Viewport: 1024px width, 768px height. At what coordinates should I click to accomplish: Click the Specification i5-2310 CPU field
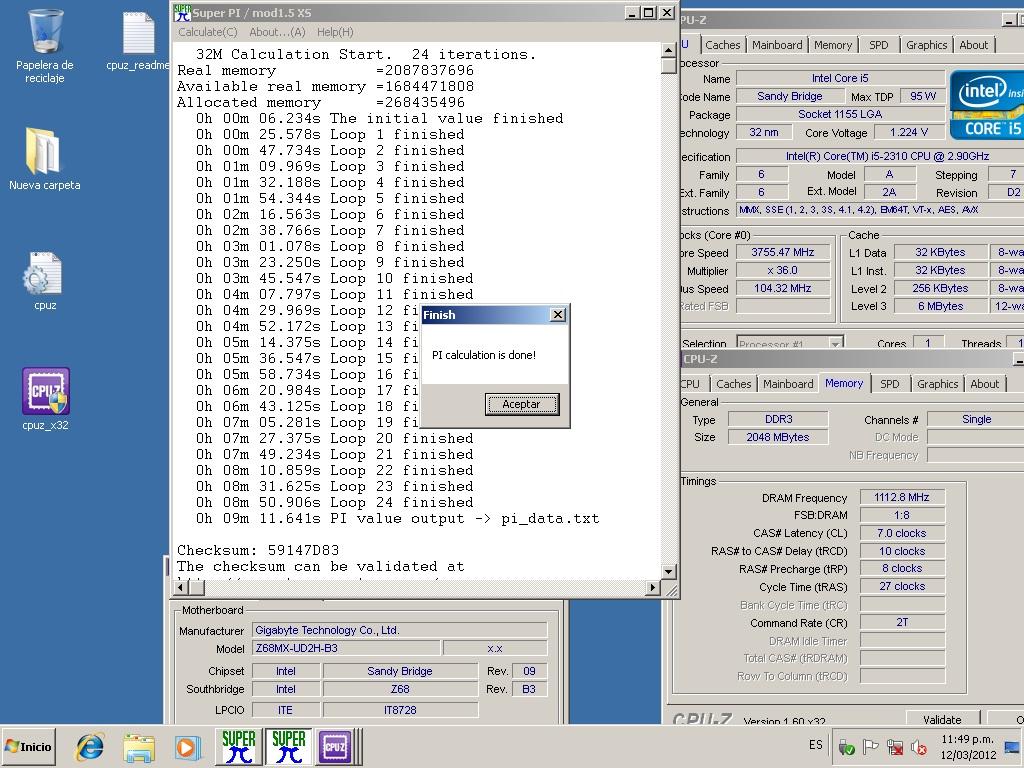click(880, 157)
